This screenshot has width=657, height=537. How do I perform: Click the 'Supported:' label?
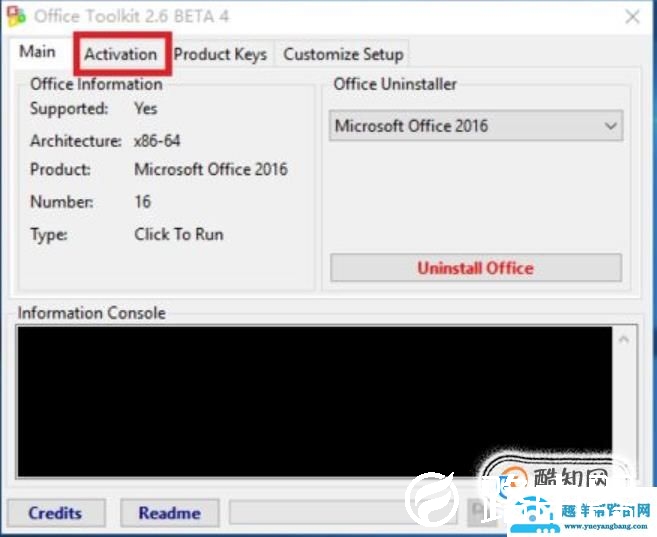click(x=69, y=109)
